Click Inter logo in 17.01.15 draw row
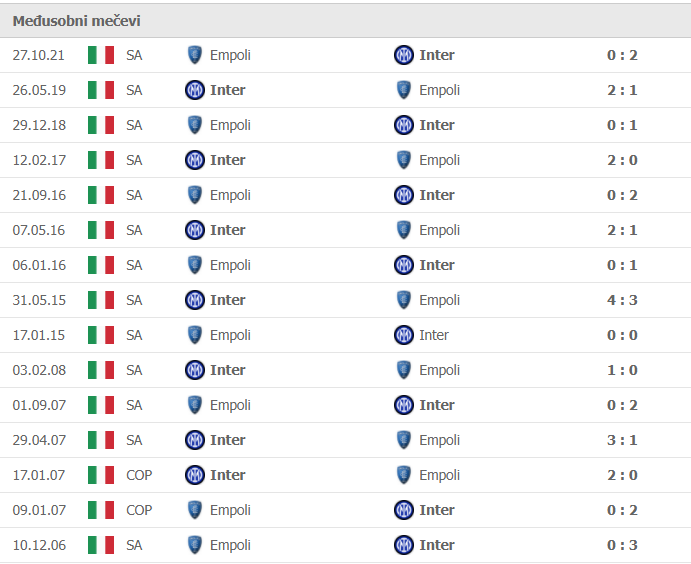 point(404,335)
